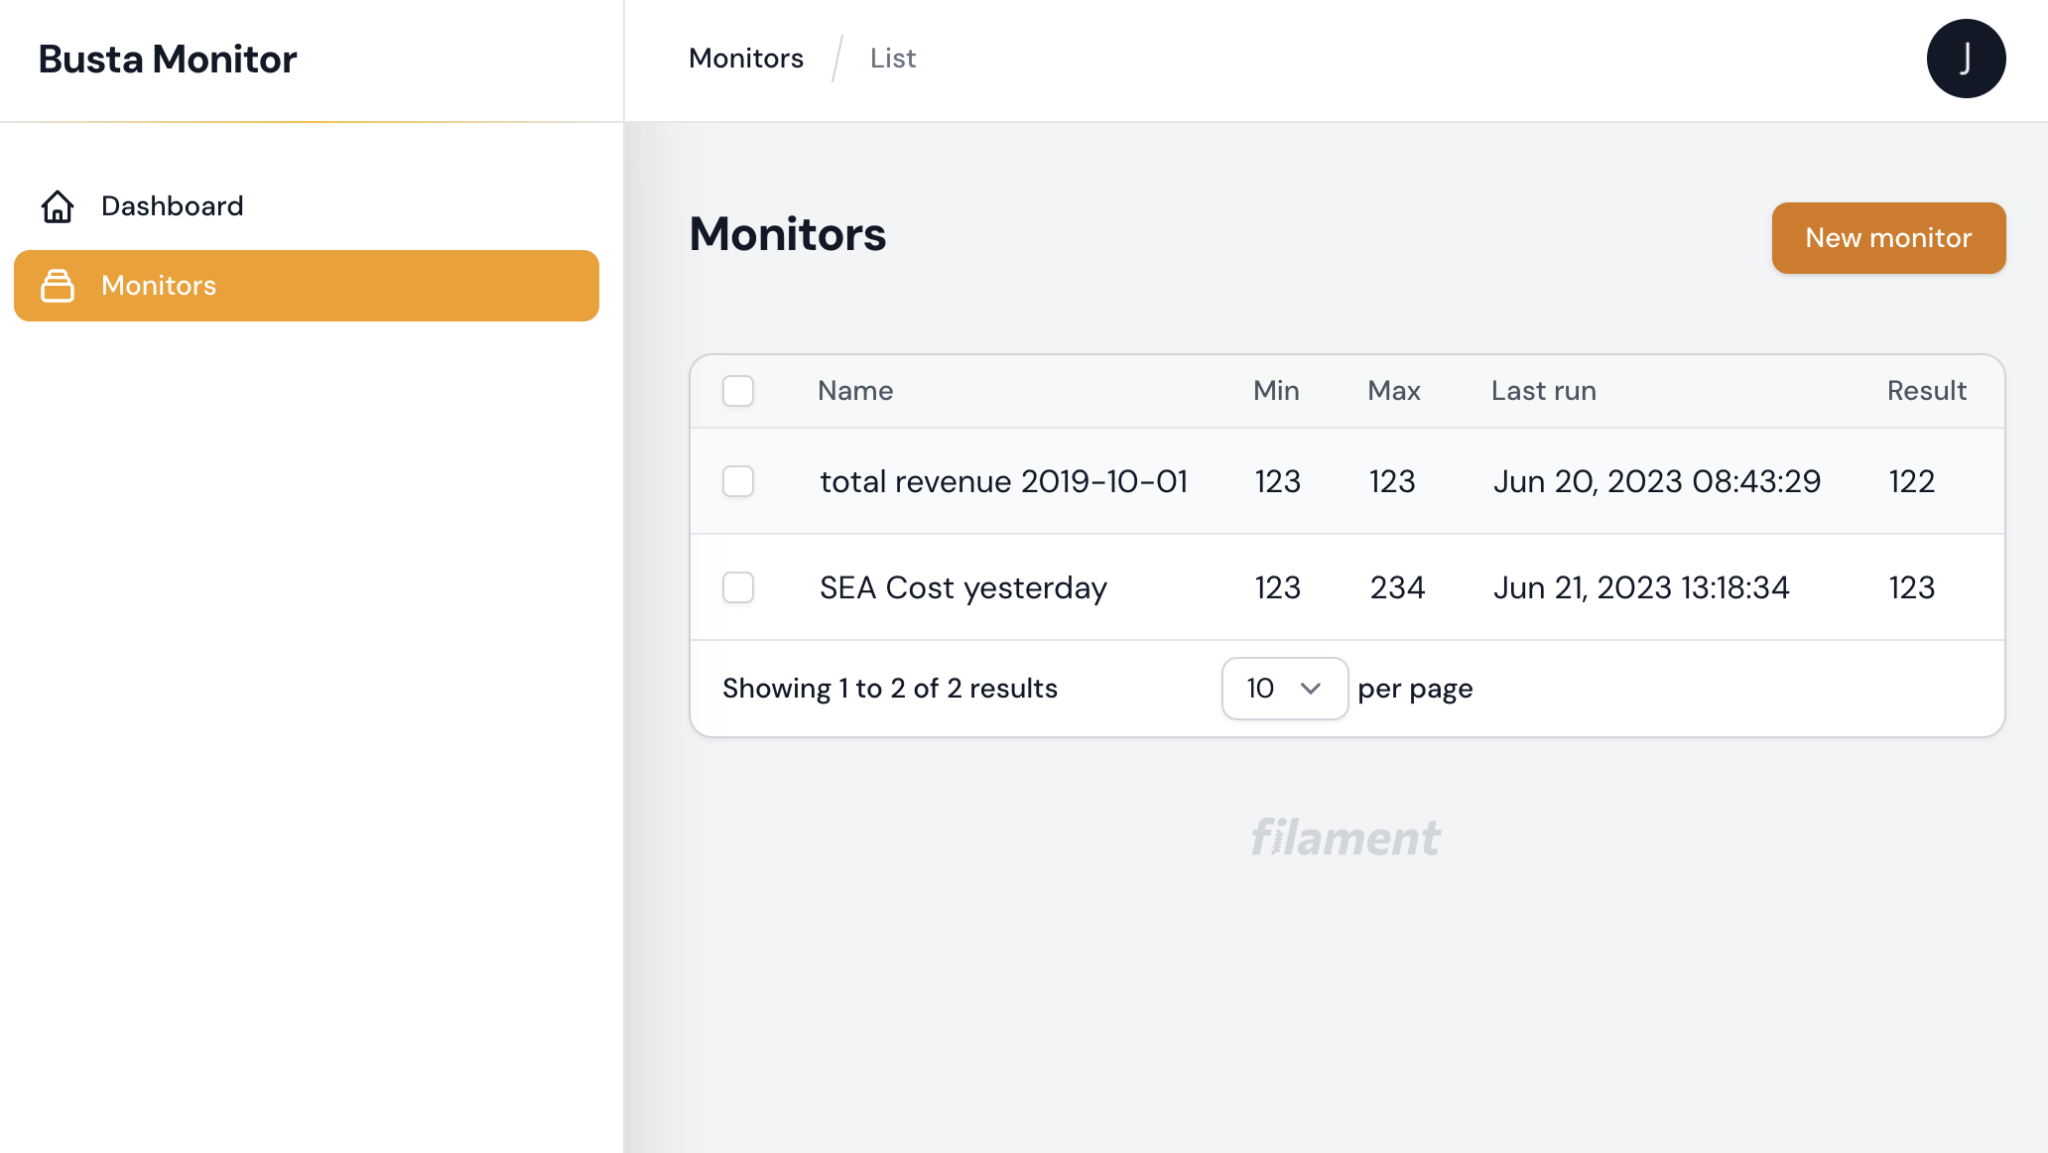Open the SEA Cost yesterday monitor row

pyautogui.click(x=963, y=587)
